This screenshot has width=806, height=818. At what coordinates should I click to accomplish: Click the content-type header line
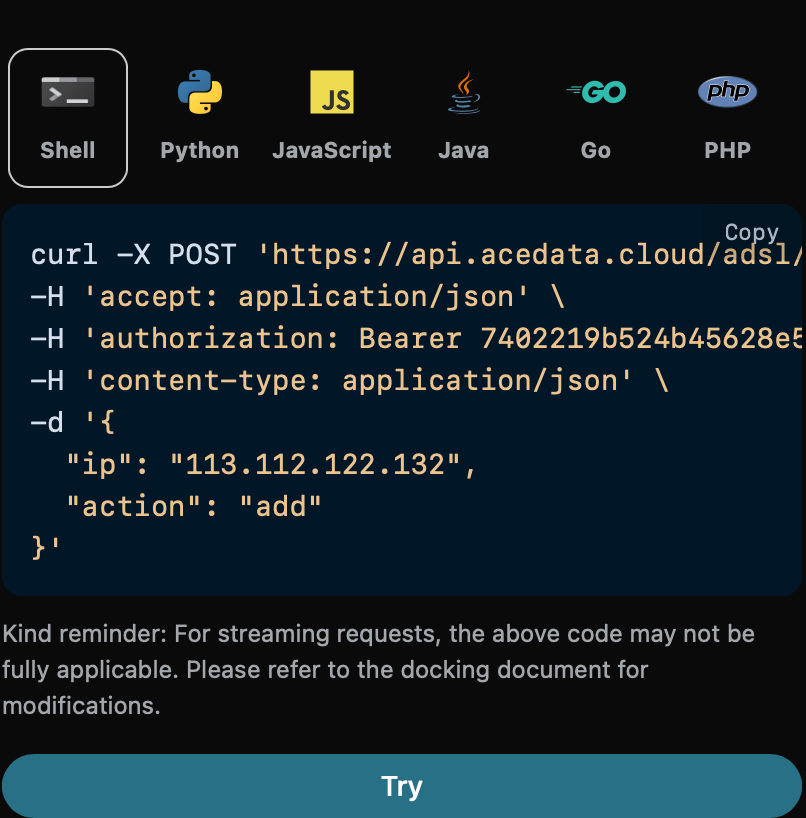350,381
